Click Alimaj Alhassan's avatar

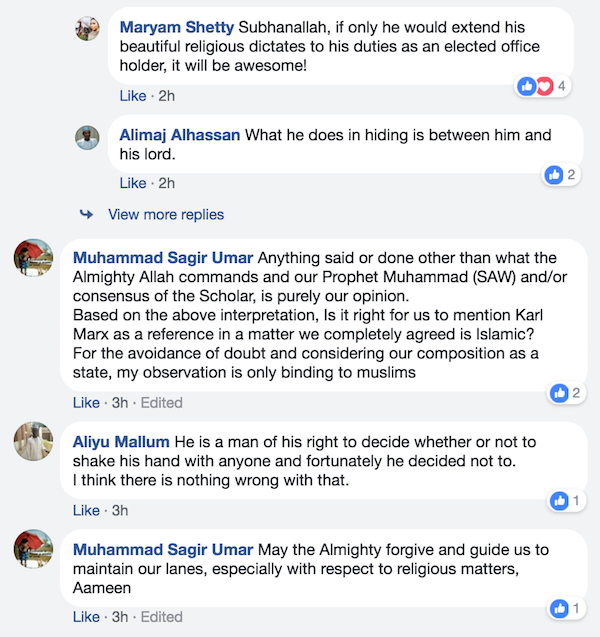click(87, 138)
